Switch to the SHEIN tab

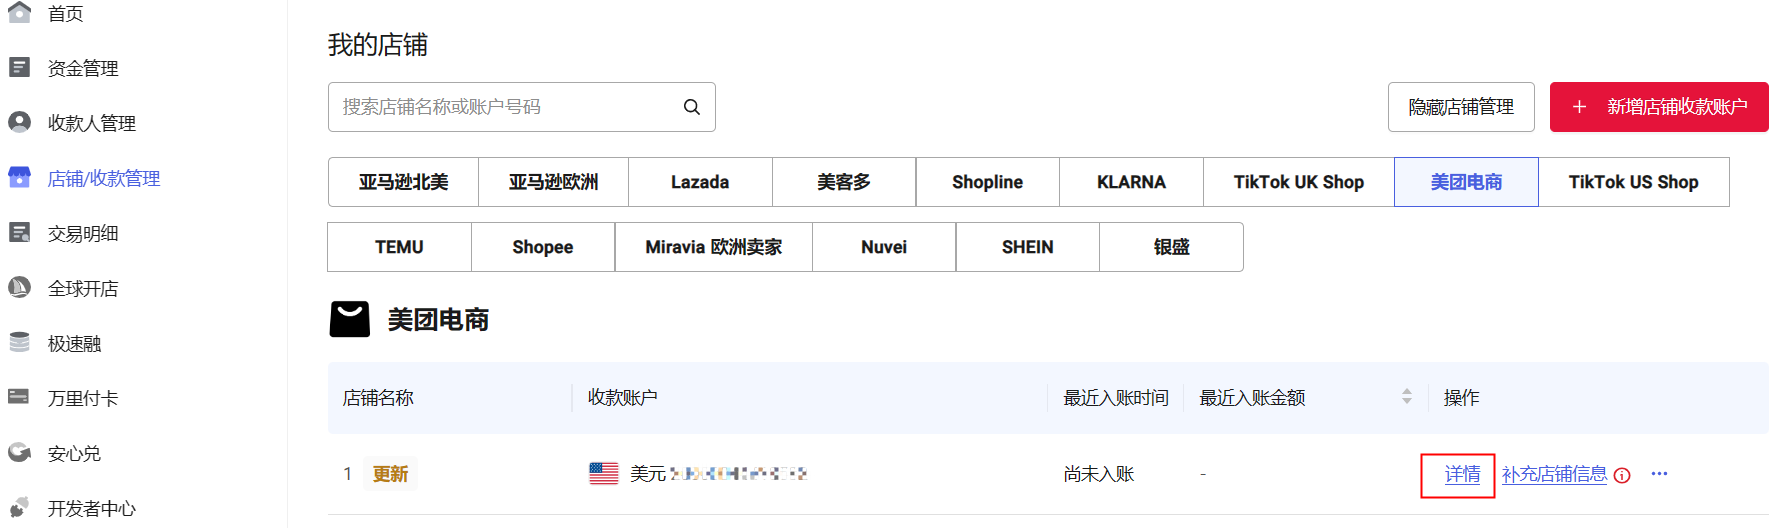(x=1027, y=247)
